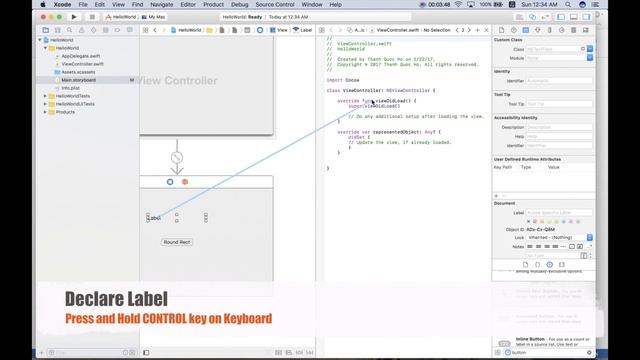640x360 pixels.
Task: Select Assets.xcassets in navigator
Action: click(x=78, y=72)
